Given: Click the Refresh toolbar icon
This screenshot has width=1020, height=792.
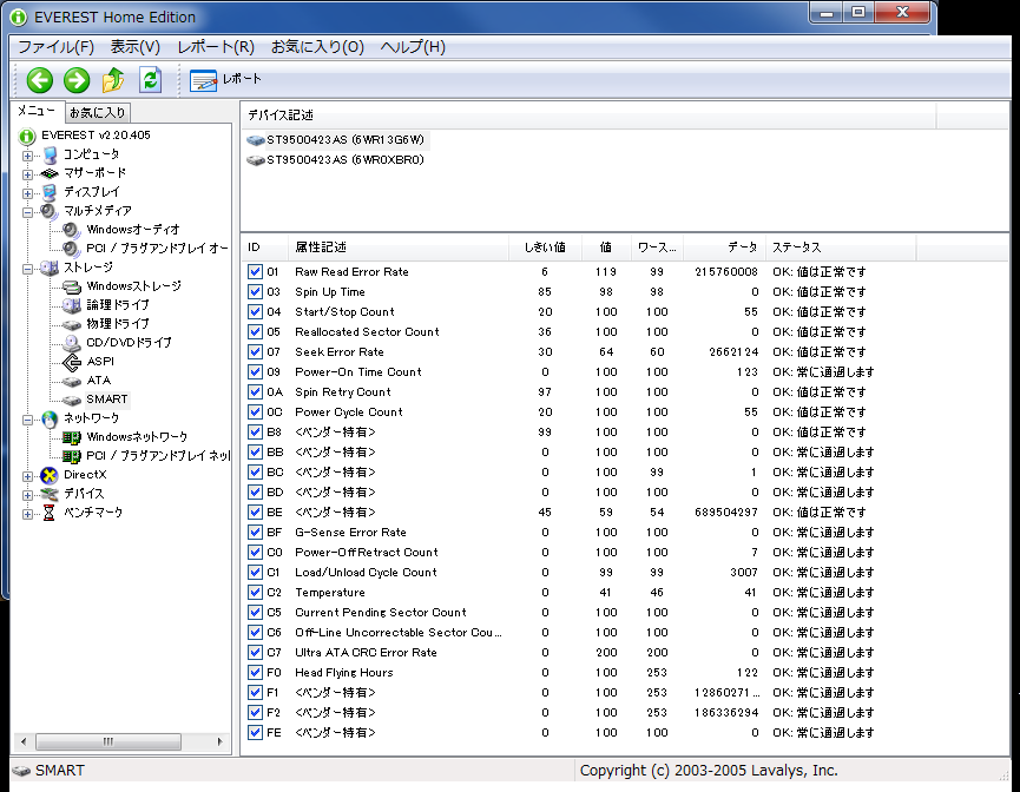Looking at the screenshot, I should 150,80.
